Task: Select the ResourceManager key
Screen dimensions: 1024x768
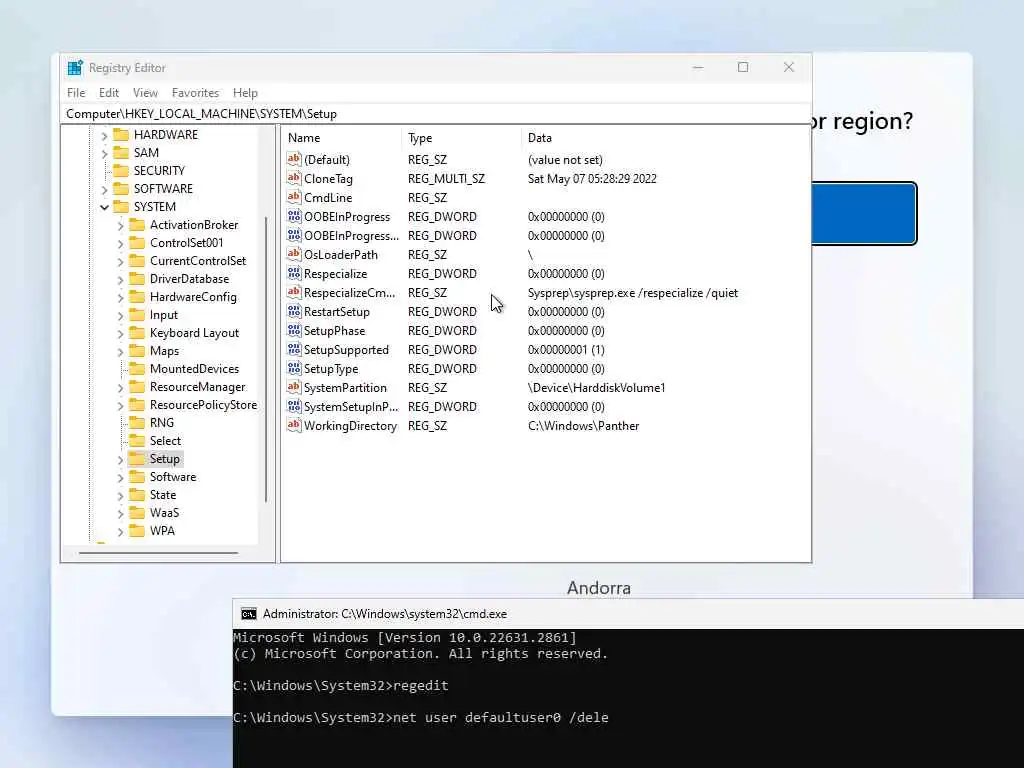Action: pos(198,387)
